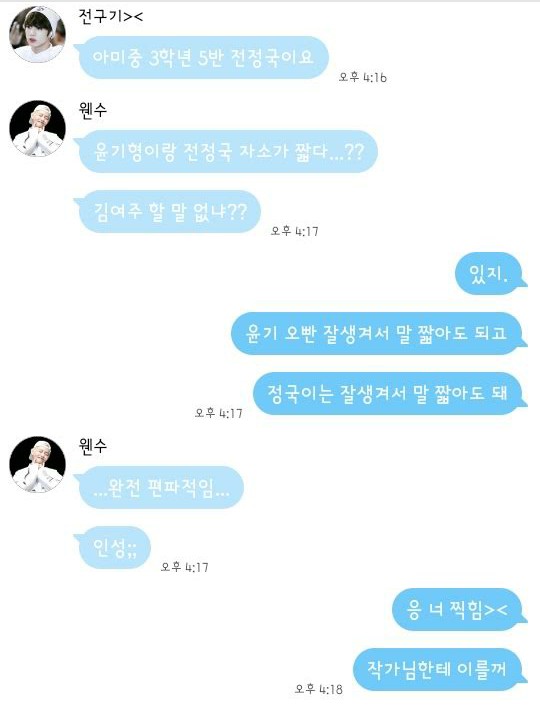Viewport: 540px width, 706px height.
Task: Tap the second 웬수 profile avatar
Action: 37,464
